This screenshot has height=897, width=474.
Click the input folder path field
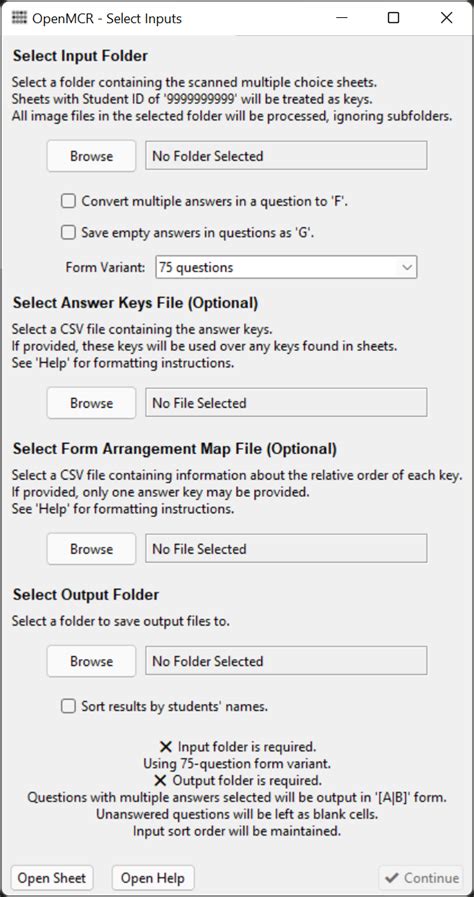[286, 156]
